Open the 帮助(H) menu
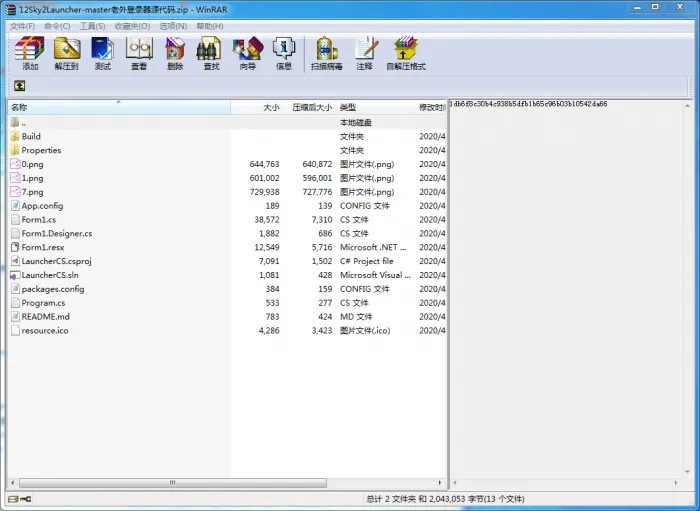The image size is (700, 511). pos(210,26)
